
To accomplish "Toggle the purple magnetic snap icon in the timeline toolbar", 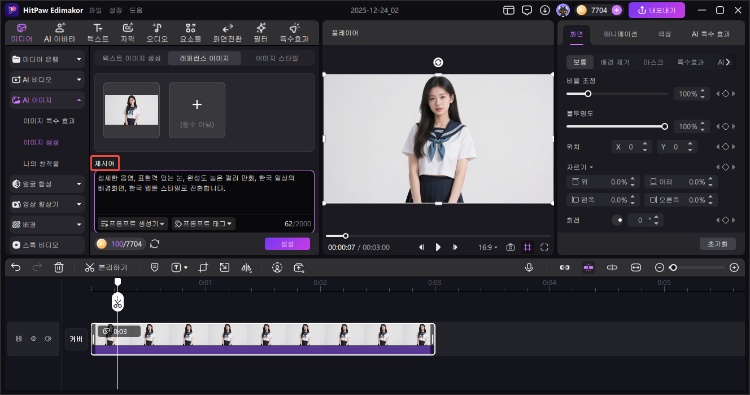I will 588,268.
